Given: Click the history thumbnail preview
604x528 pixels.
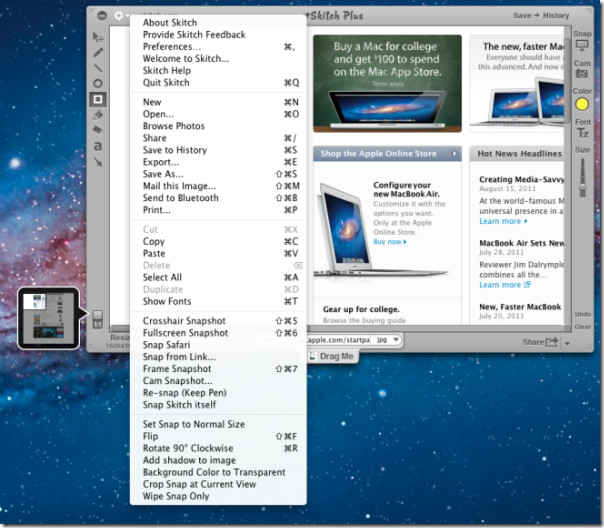Looking at the screenshot, I should (48, 318).
